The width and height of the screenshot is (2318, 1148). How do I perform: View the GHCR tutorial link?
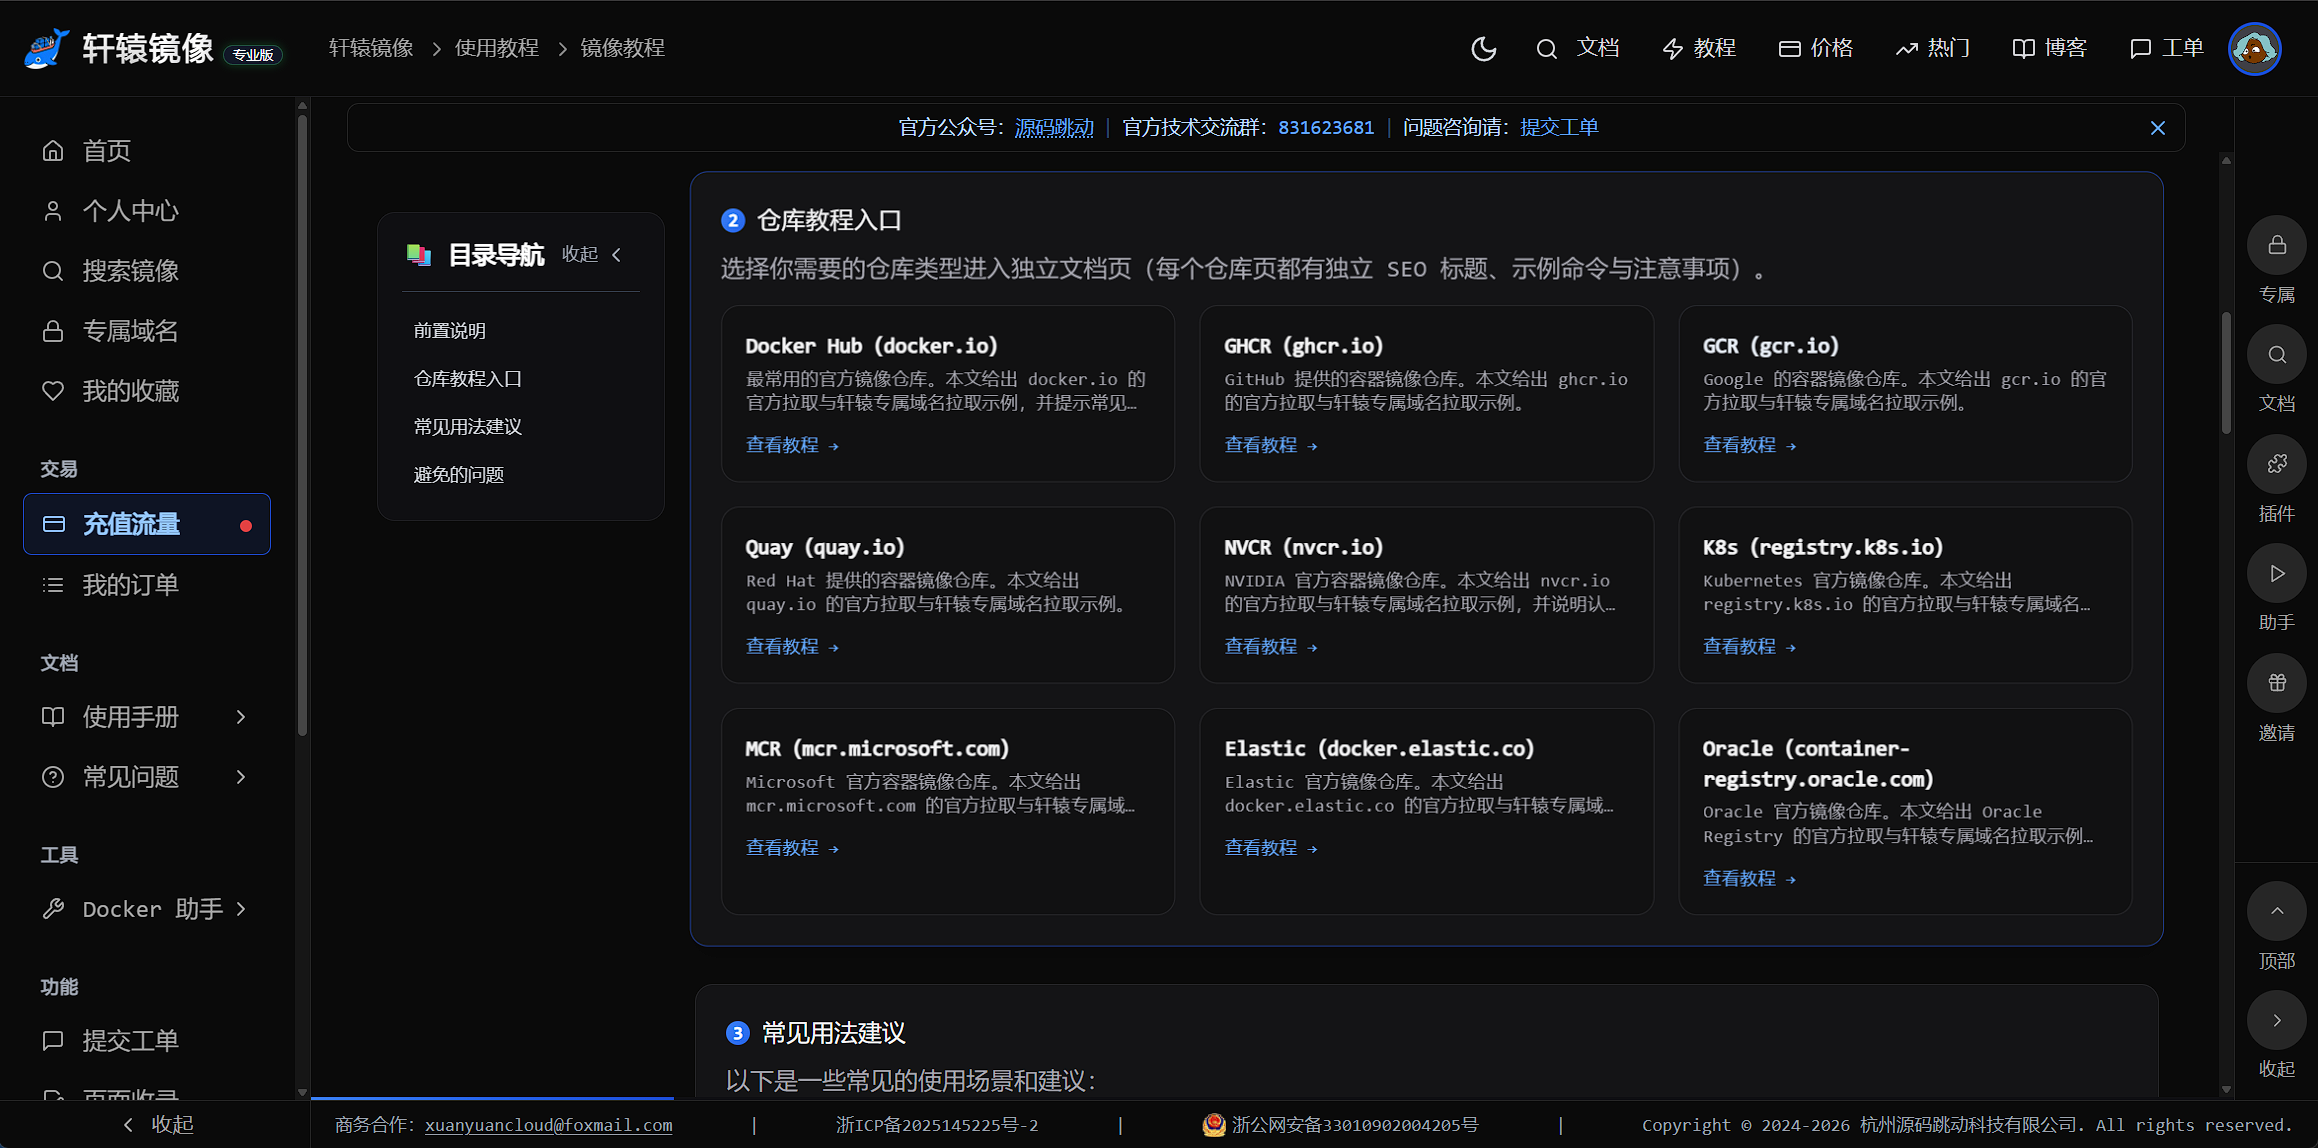pos(1271,445)
